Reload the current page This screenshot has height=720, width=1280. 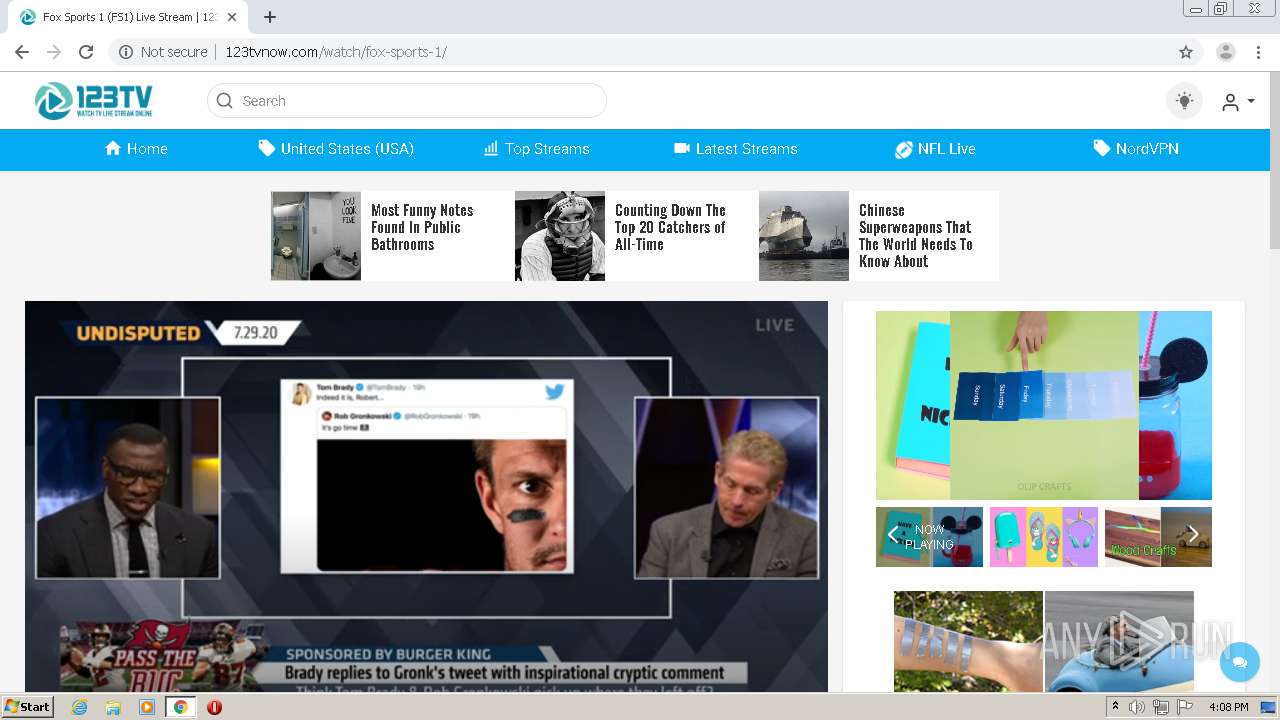pos(86,52)
